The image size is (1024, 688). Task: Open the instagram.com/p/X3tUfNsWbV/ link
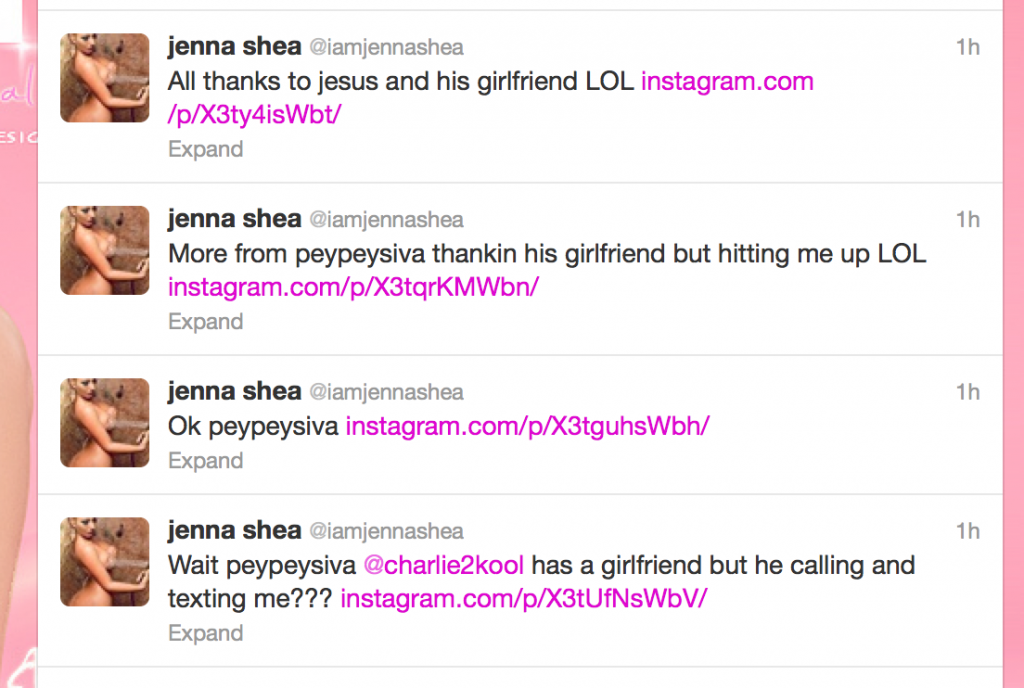pos(524,599)
